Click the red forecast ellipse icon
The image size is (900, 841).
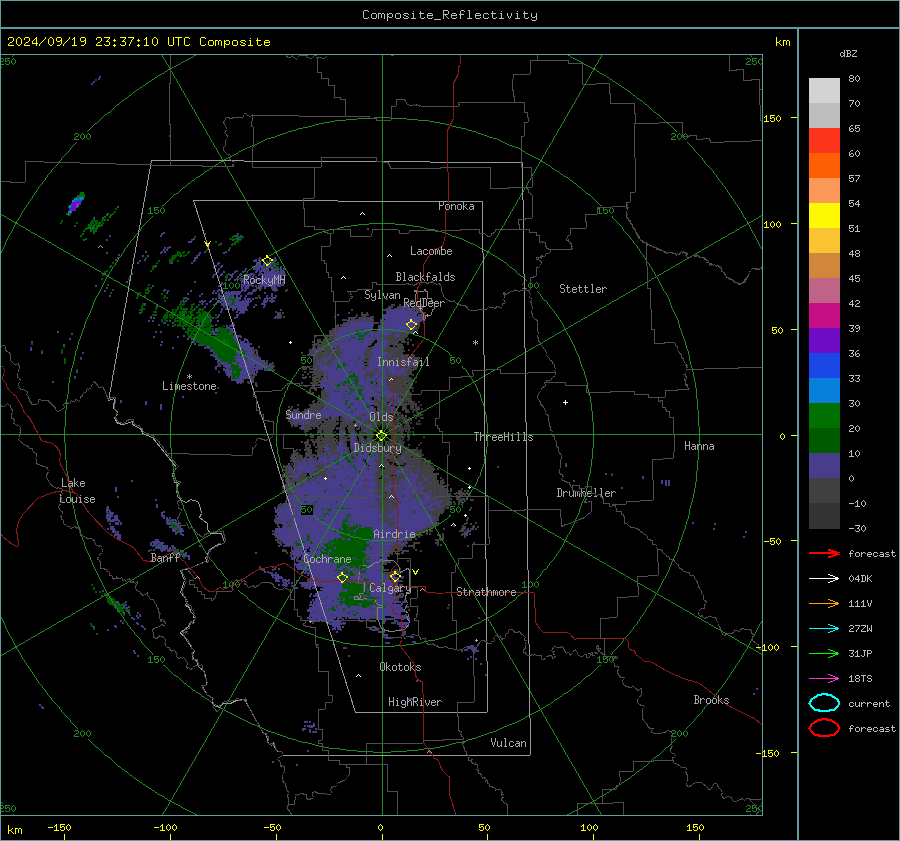click(824, 728)
